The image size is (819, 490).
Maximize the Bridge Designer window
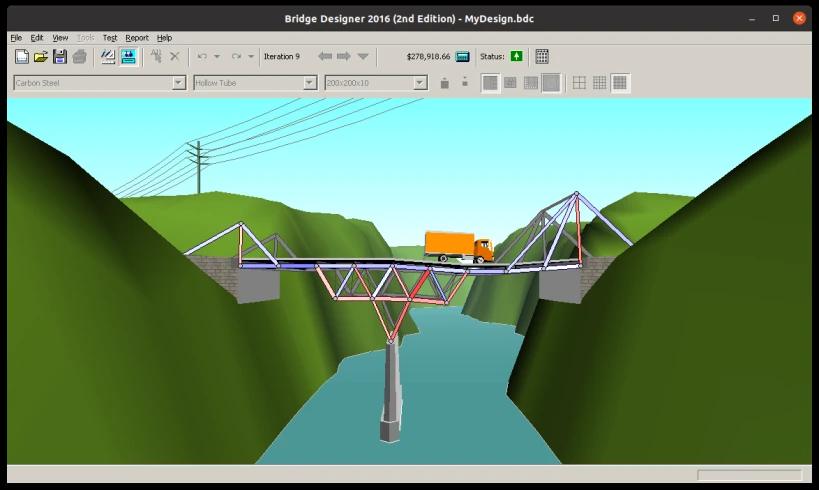(x=776, y=18)
